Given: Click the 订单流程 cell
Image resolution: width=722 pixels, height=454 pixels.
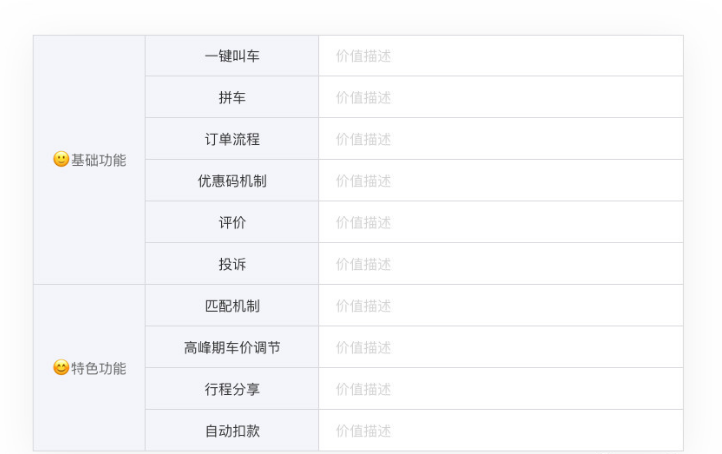Looking at the screenshot, I should [x=232, y=139].
